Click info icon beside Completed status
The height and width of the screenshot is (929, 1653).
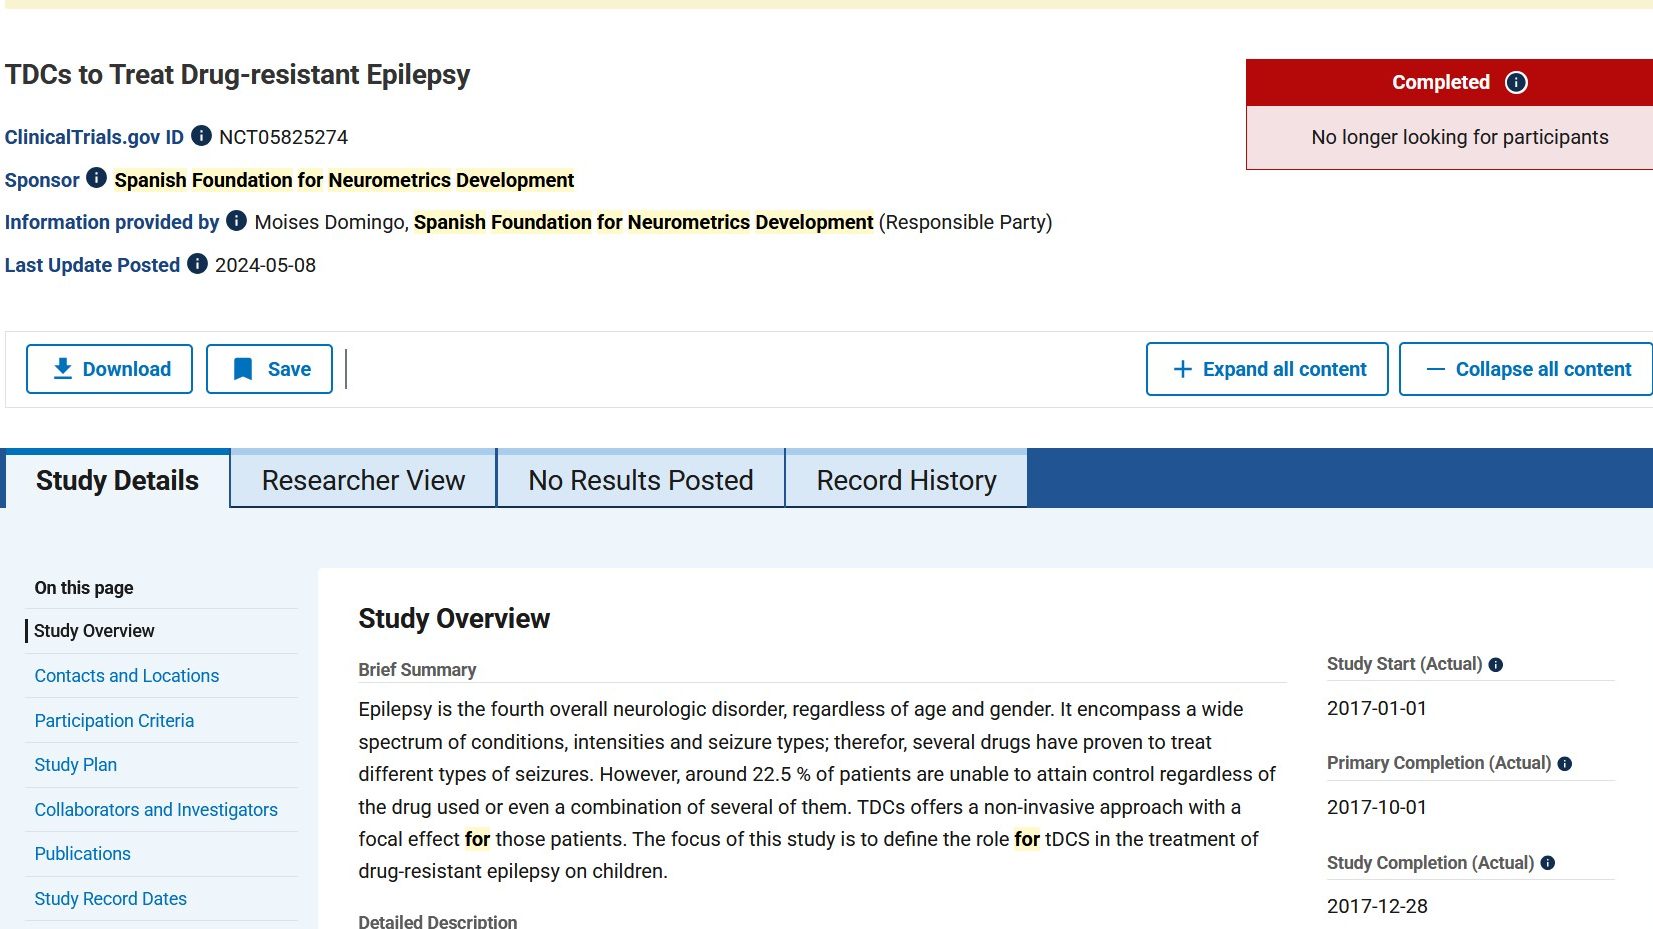(1516, 82)
